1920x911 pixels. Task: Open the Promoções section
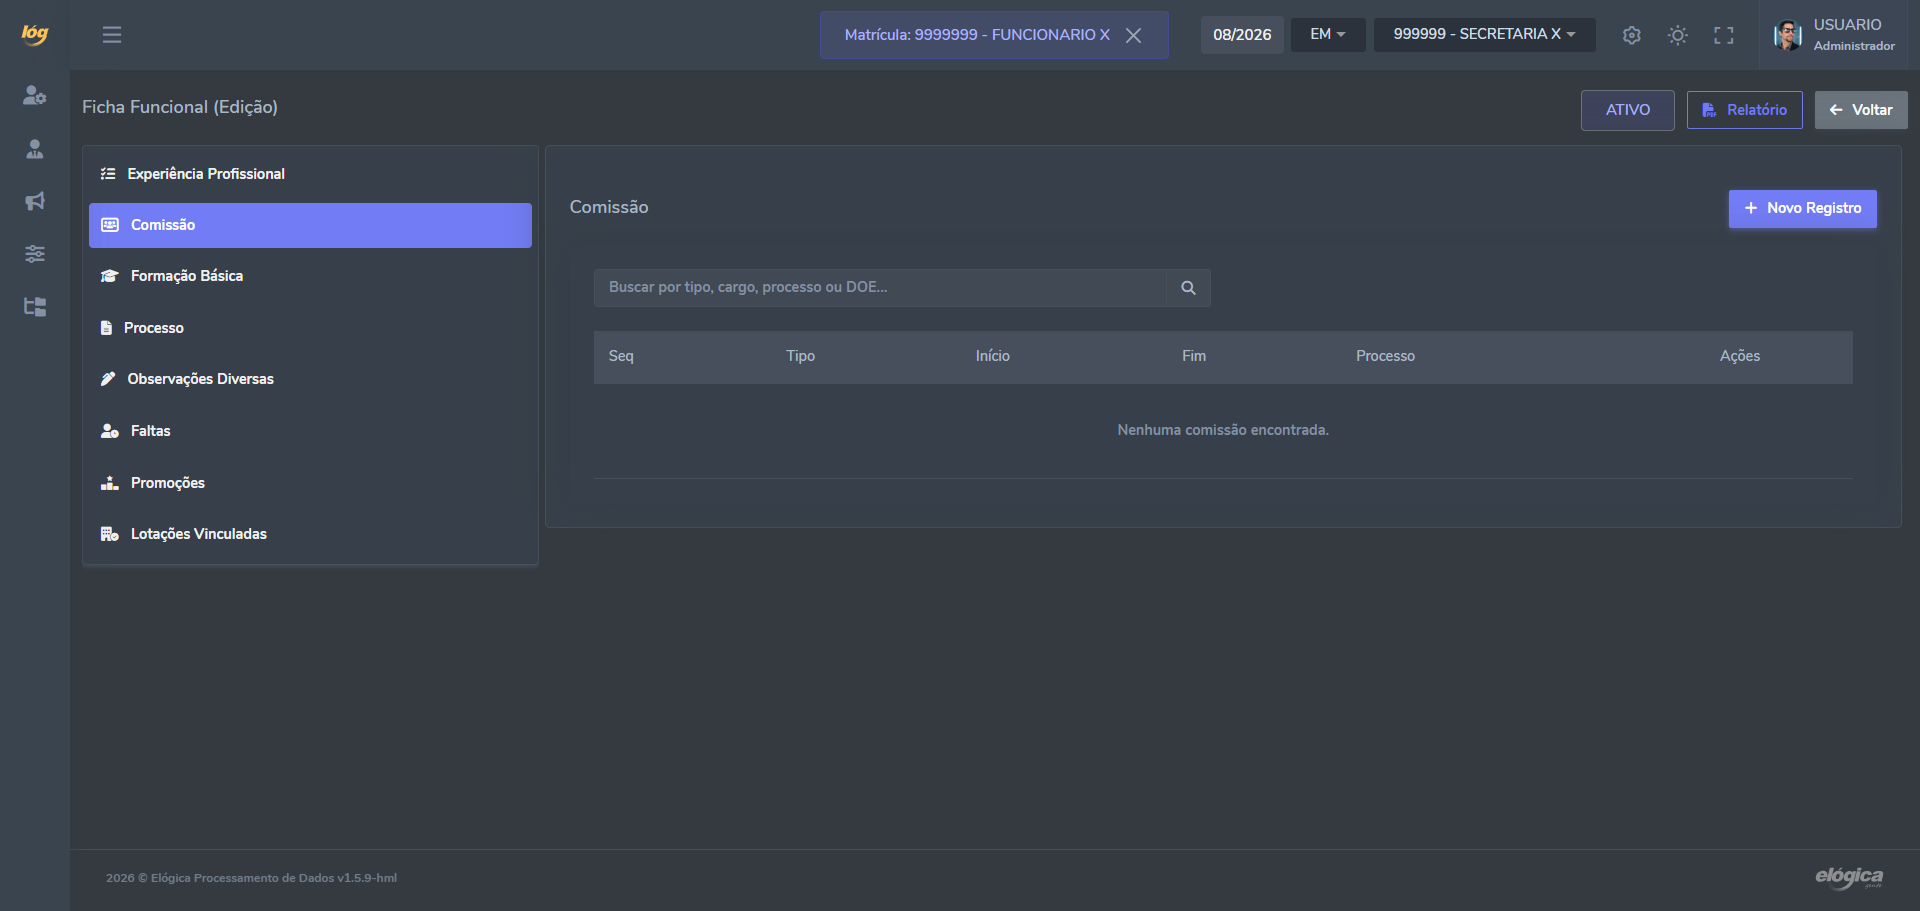[310, 483]
